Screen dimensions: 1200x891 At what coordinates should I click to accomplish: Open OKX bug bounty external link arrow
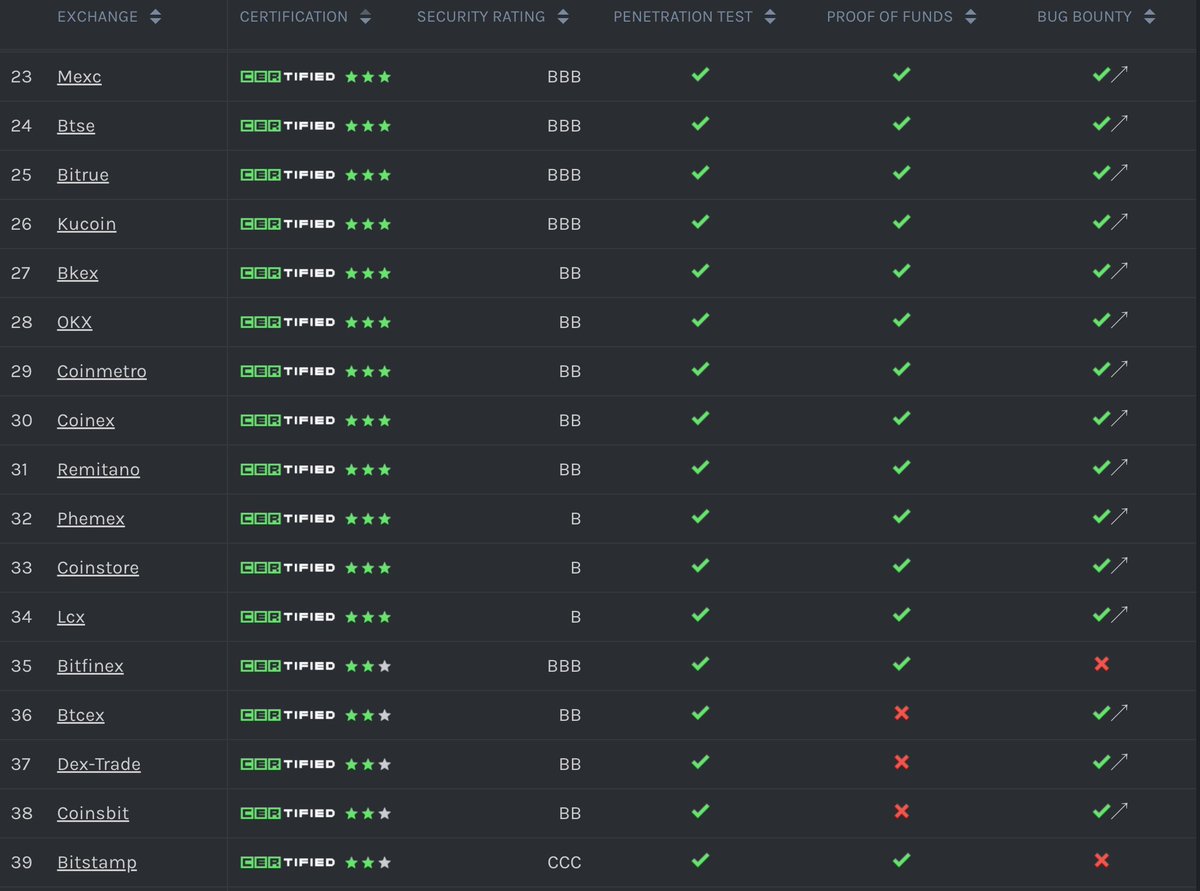point(1120,320)
